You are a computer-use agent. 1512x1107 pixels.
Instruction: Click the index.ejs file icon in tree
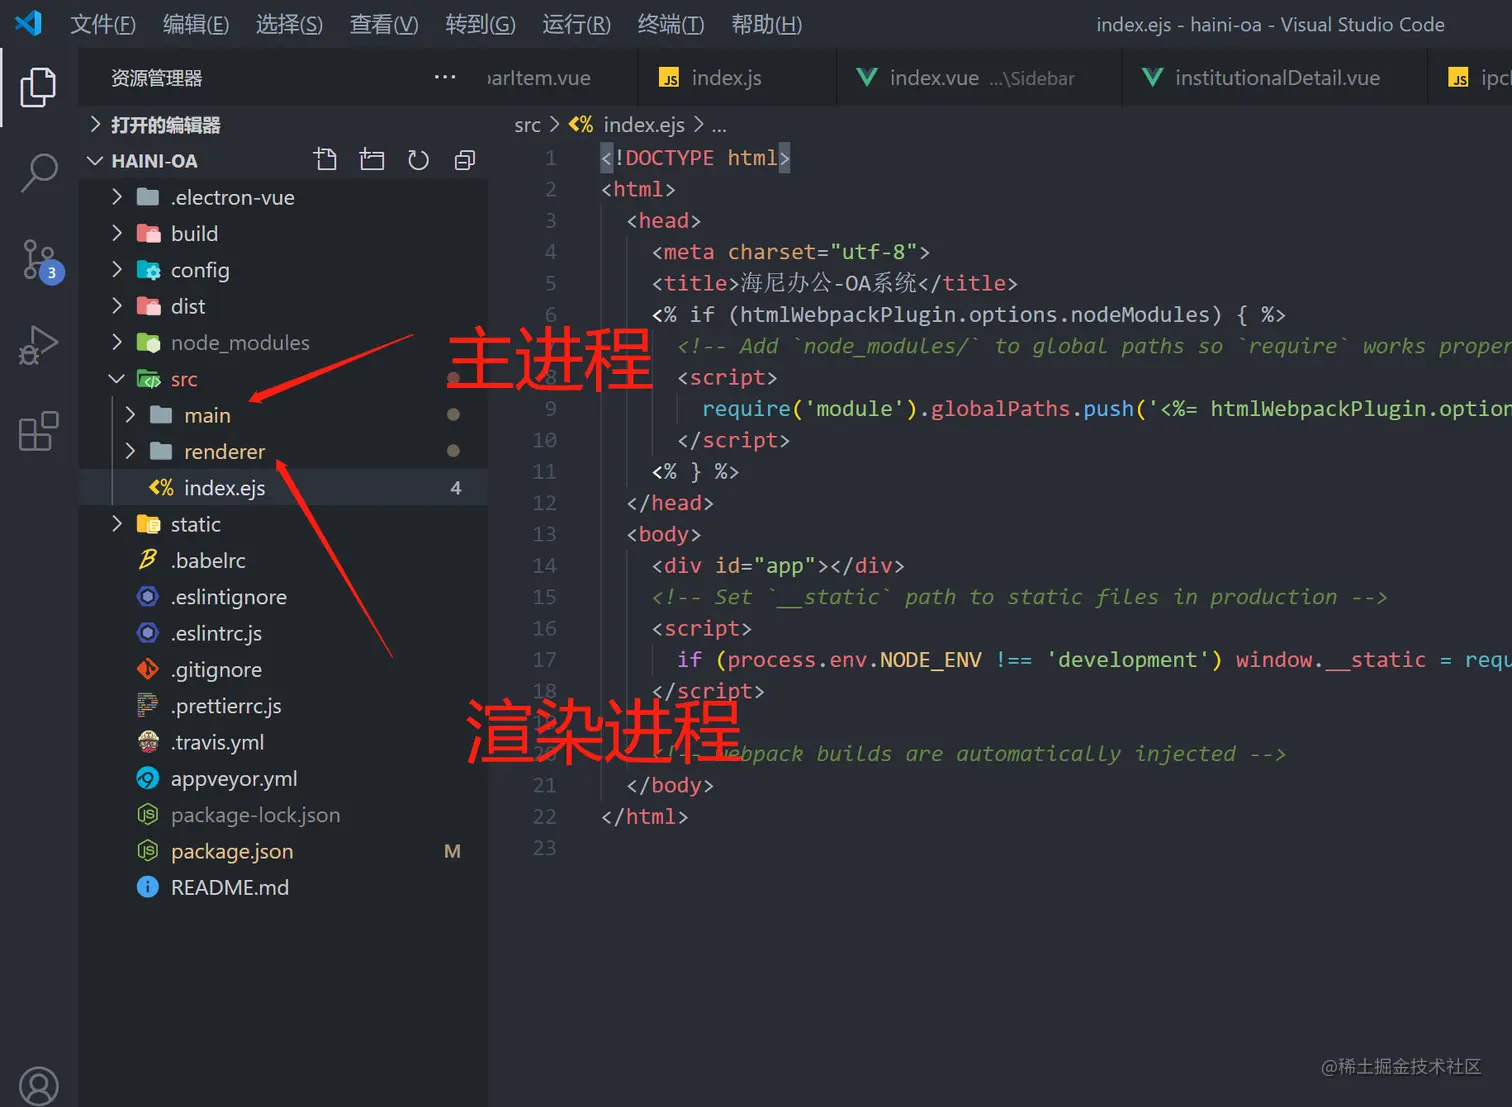click(x=161, y=488)
